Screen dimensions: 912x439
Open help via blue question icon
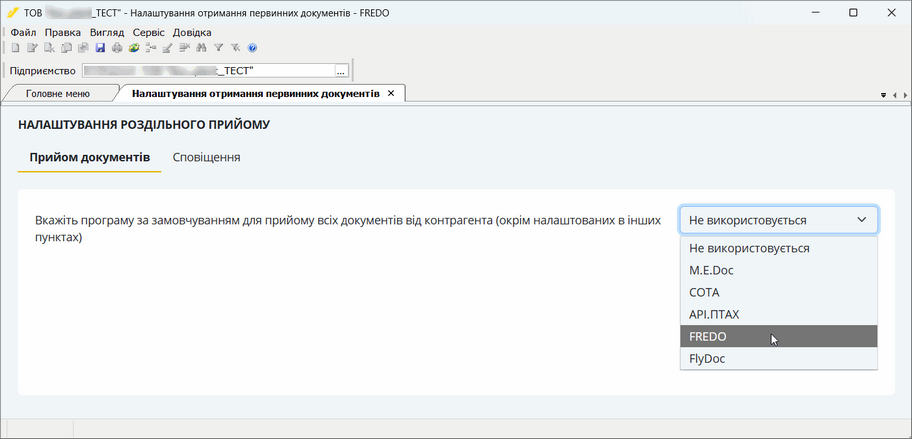click(252, 48)
